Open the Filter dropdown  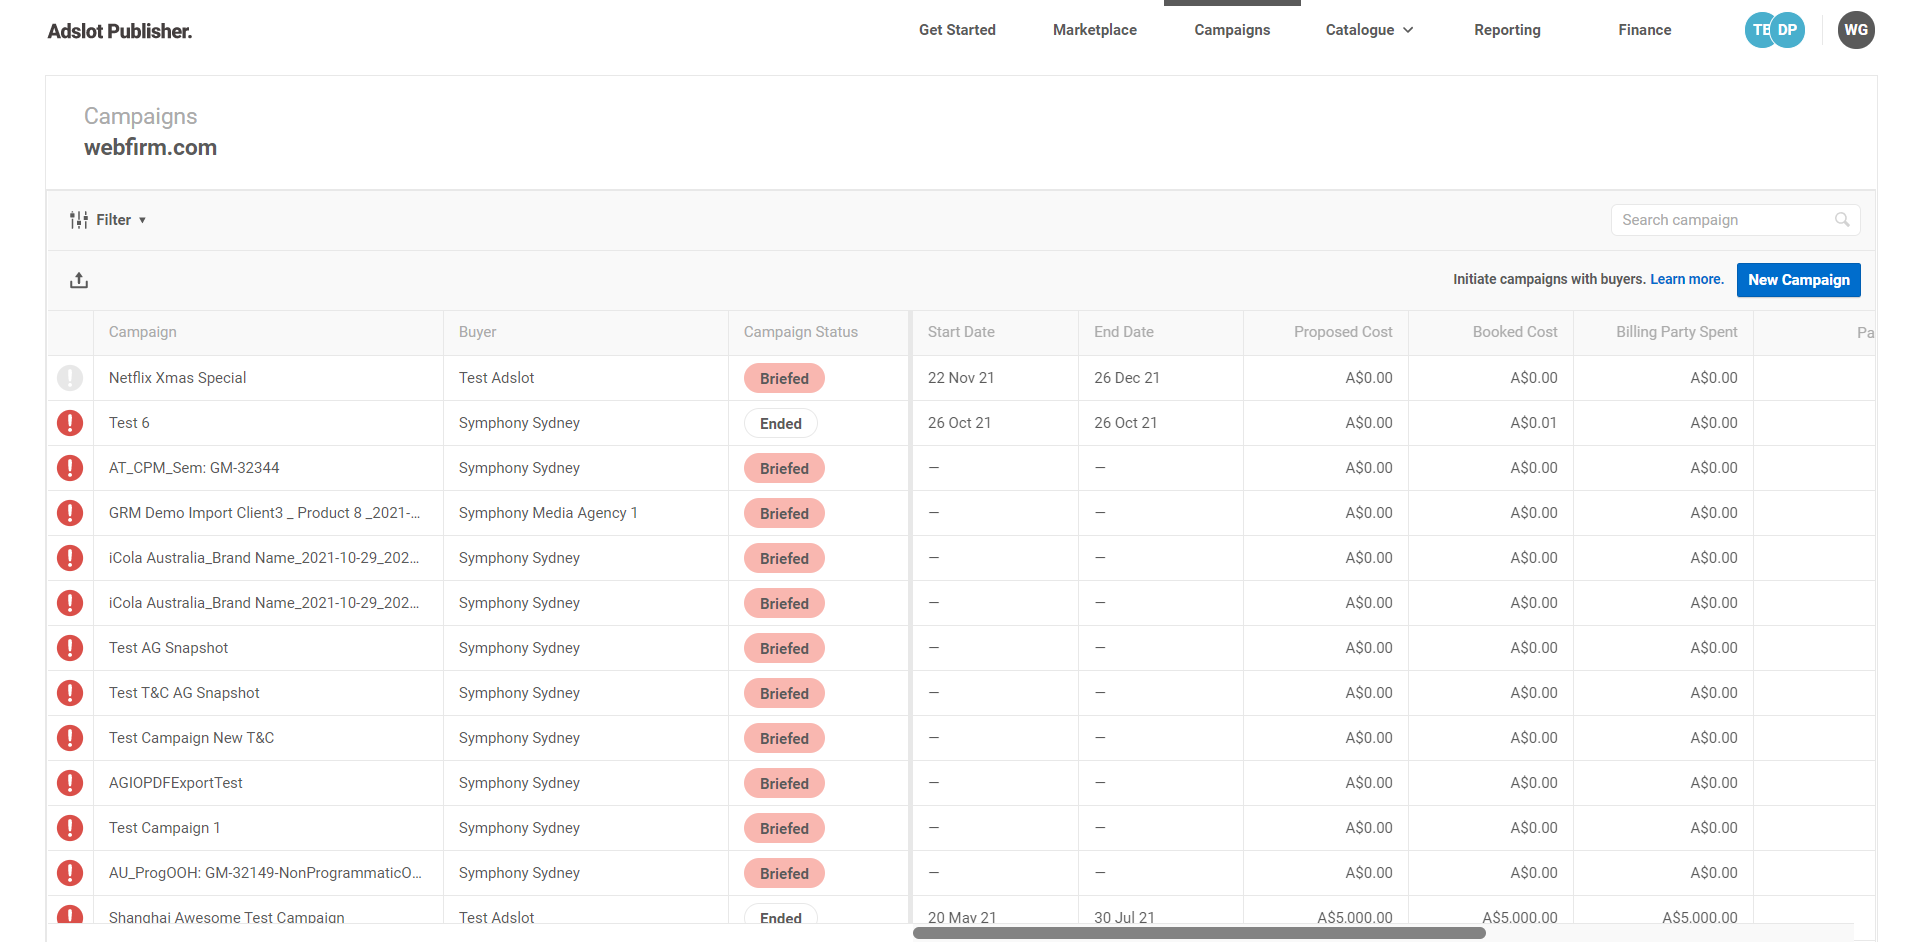point(108,220)
